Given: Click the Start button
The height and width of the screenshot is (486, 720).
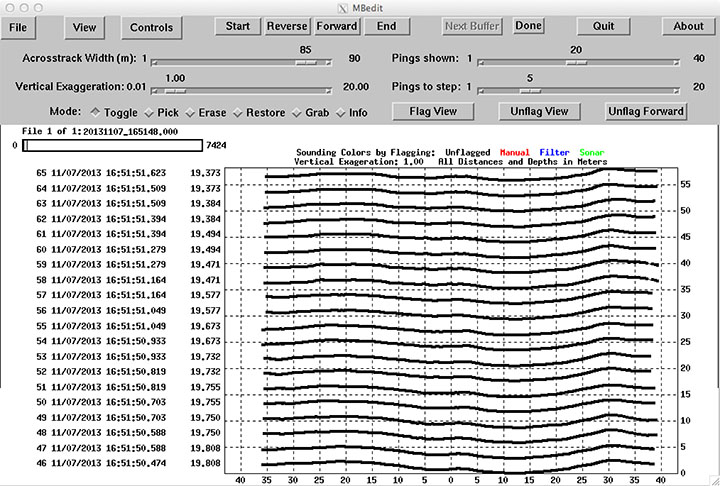Looking at the screenshot, I should pos(238,26).
